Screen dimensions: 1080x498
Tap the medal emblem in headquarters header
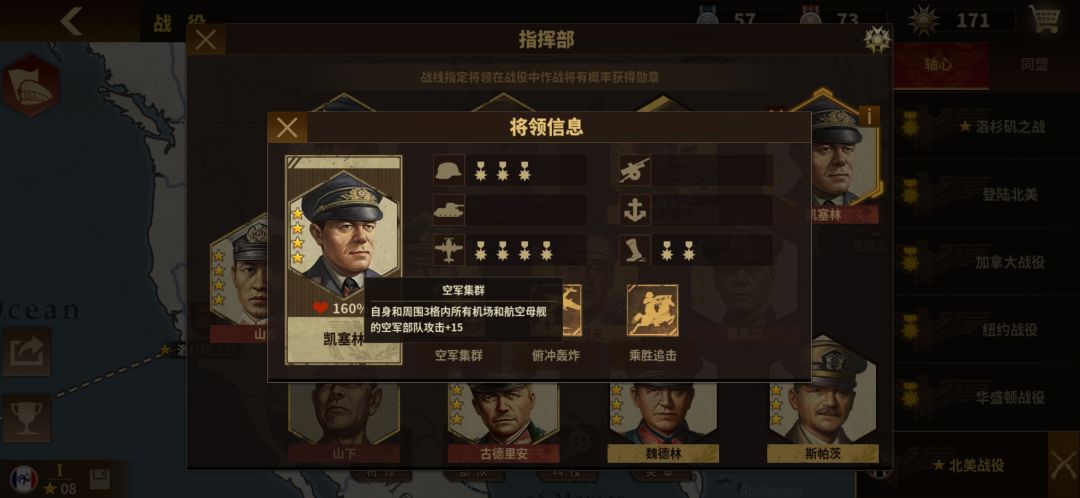877,40
